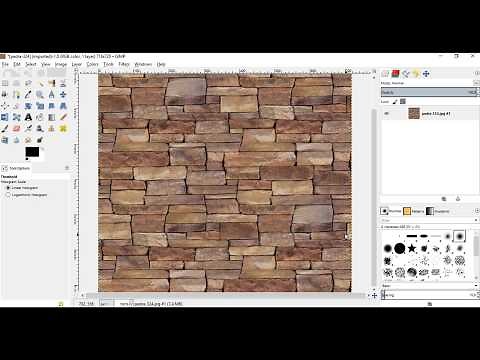Select the Cage Transform tool
The width and height of the screenshot is (480, 360).
tap(16, 117)
